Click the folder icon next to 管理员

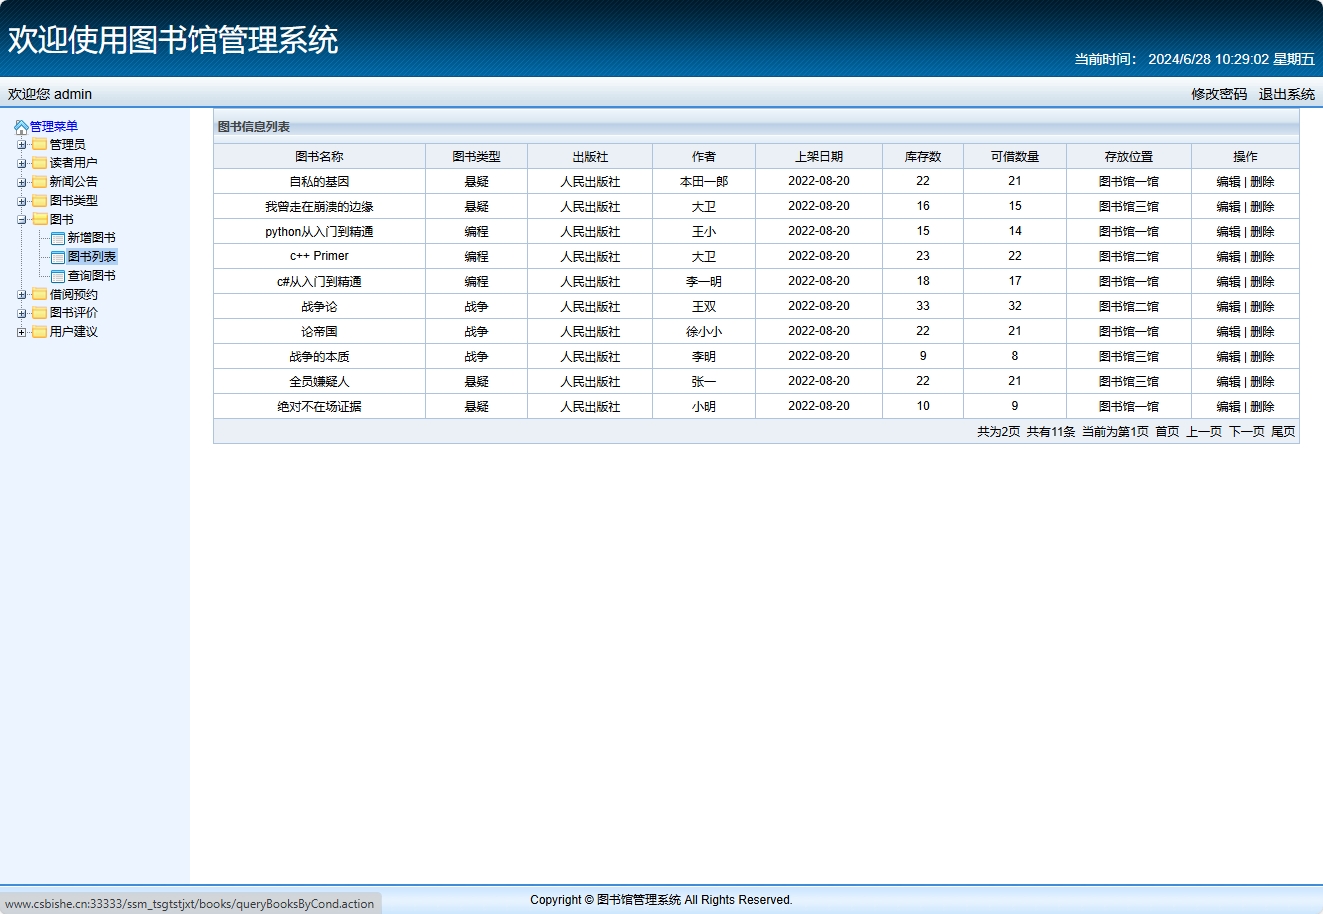(40, 145)
